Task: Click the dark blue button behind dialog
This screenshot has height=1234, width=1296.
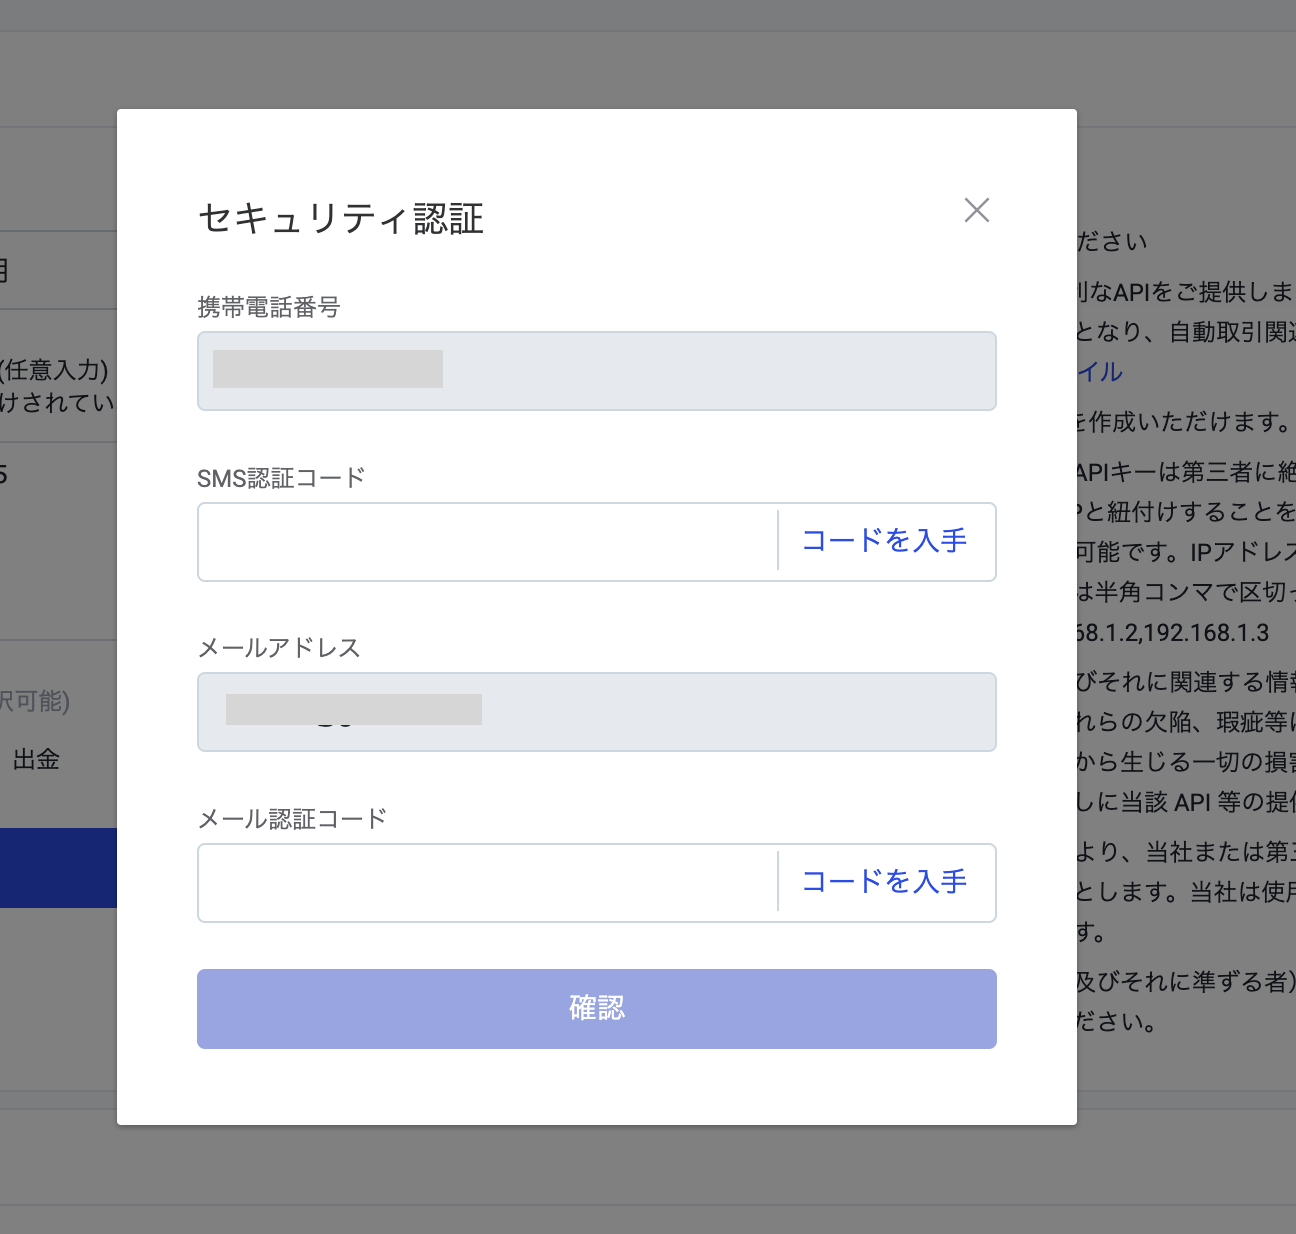Action: [58, 868]
